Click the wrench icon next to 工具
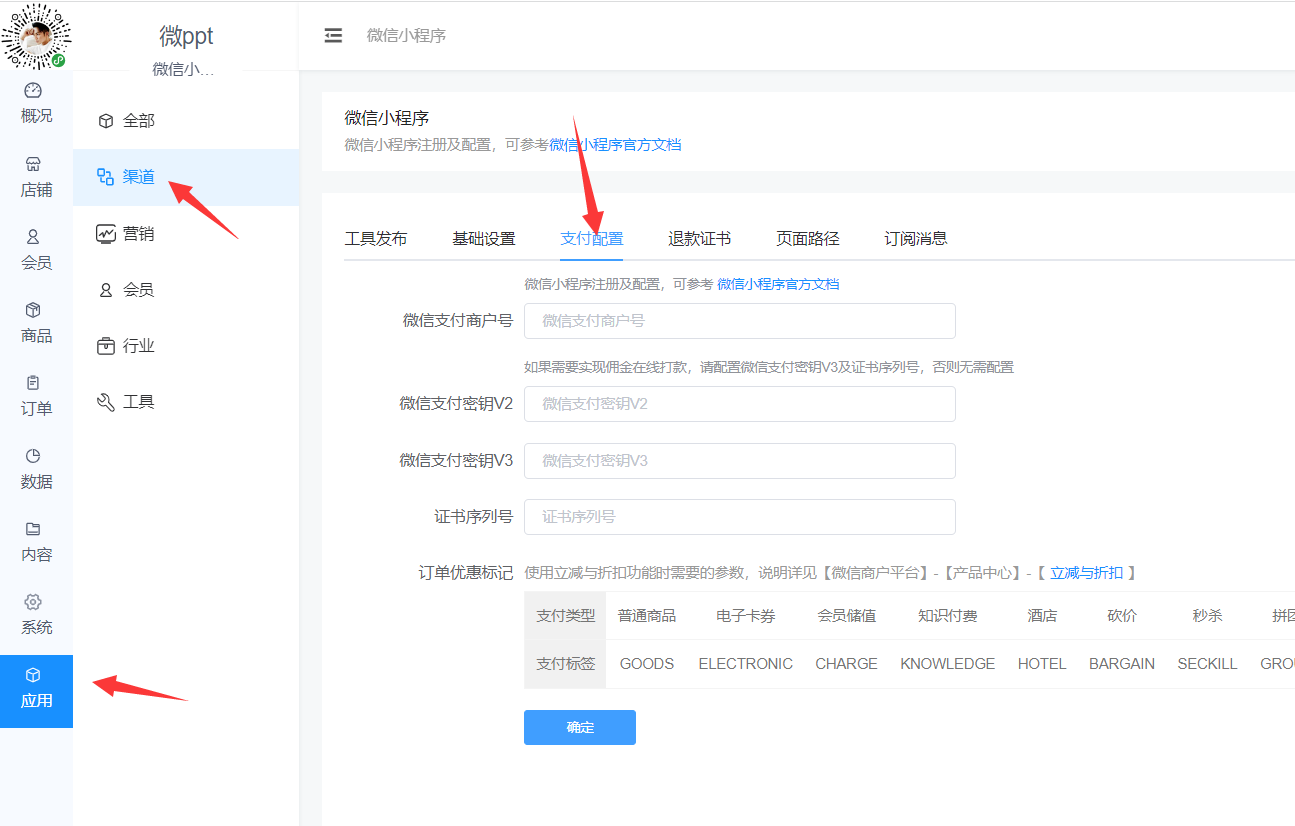 point(105,402)
